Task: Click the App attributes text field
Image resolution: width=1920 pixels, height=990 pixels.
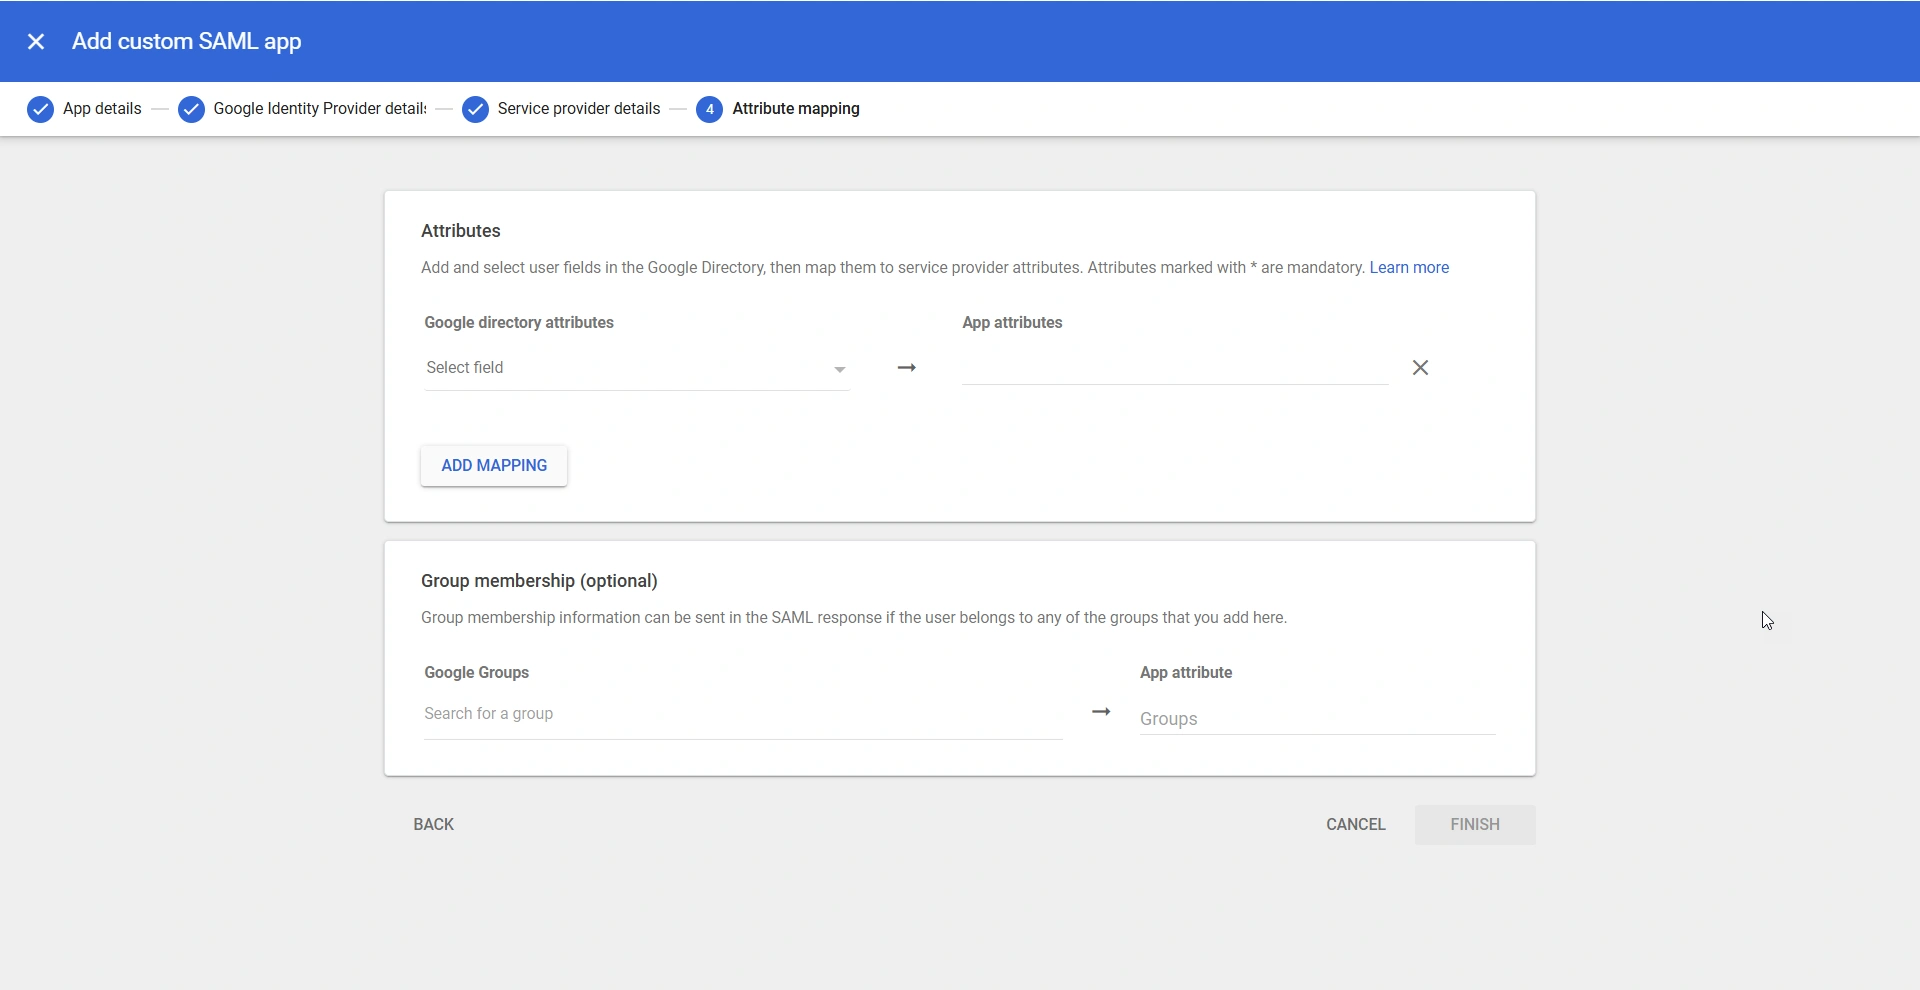Action: pyautogui.click(x=1174, y=368)
